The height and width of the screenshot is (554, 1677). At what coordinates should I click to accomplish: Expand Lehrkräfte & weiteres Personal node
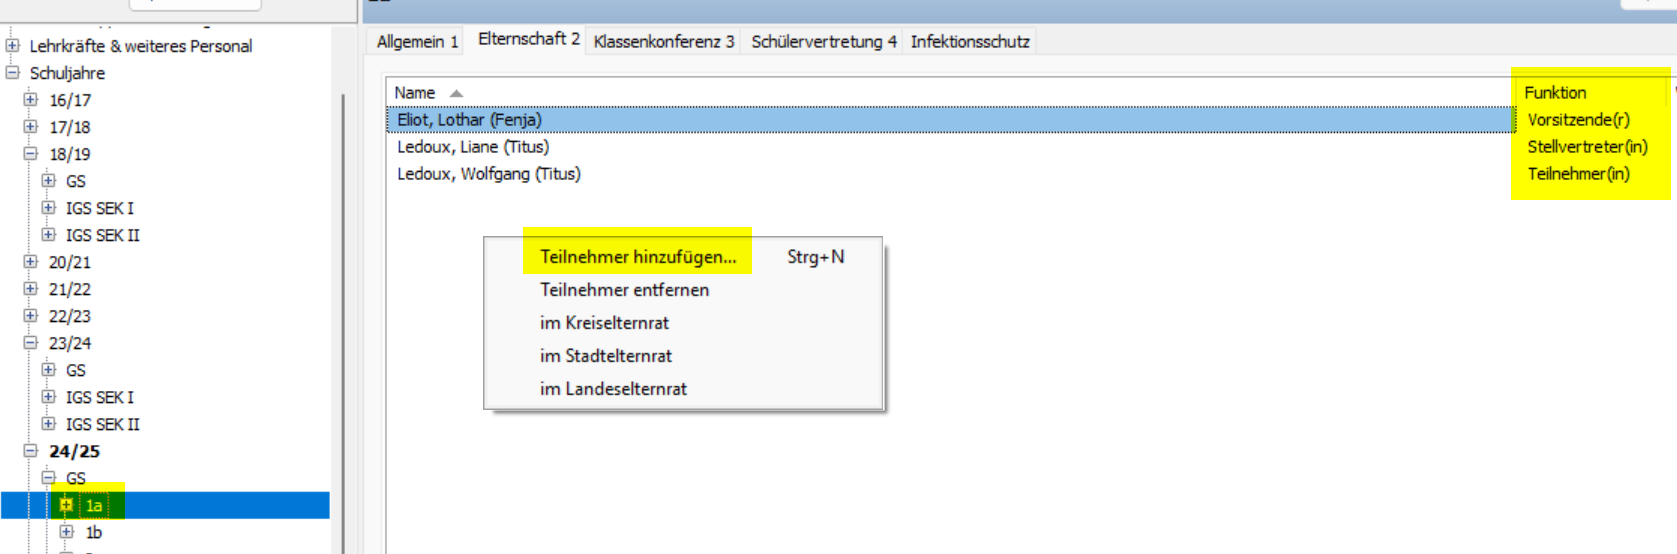13,46
